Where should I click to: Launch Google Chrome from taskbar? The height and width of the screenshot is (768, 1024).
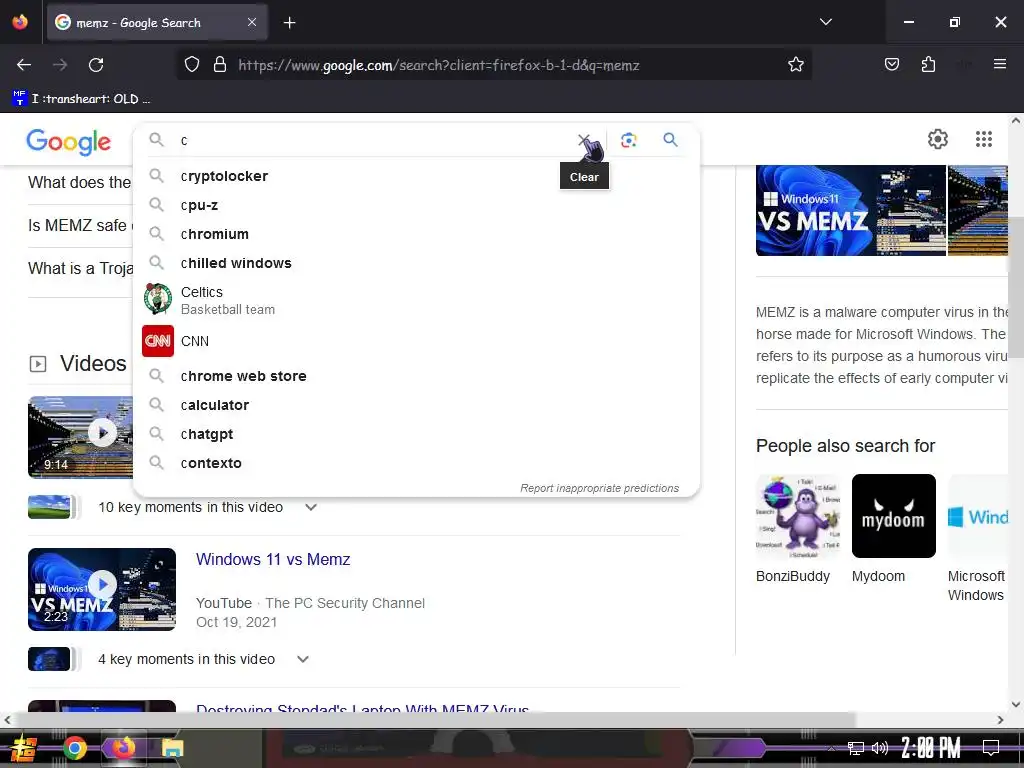[74, 748]
